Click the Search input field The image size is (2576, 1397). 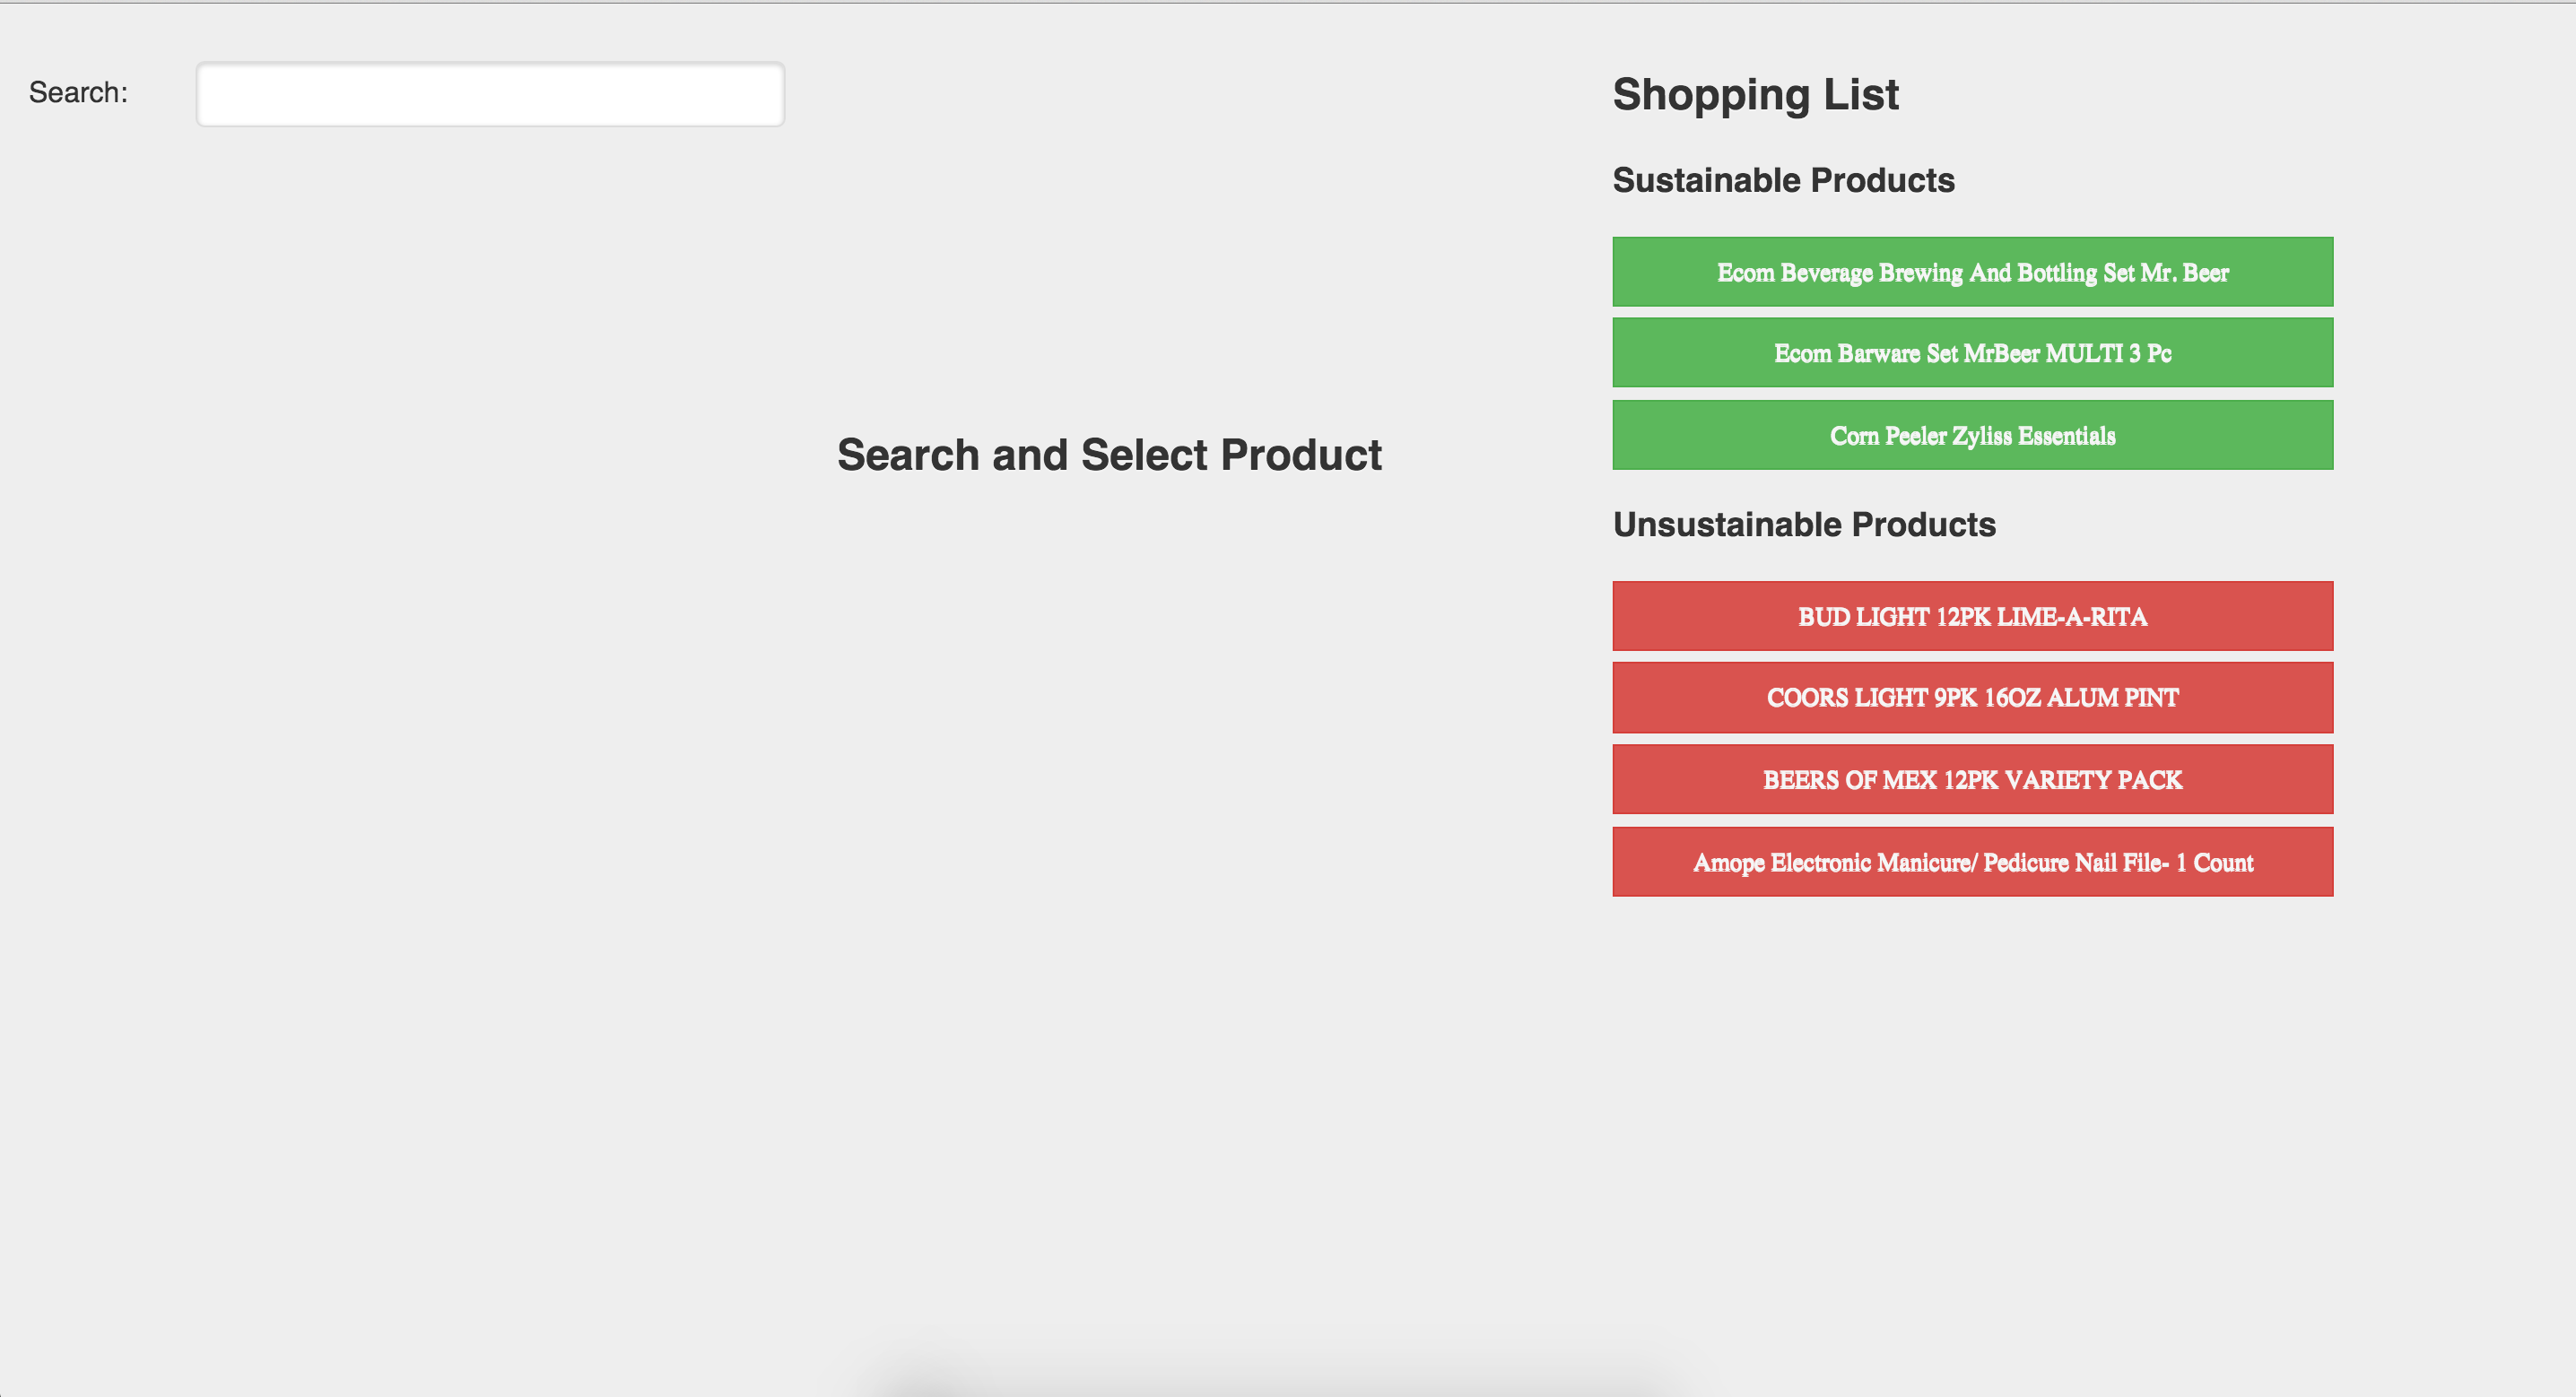click(x=490, y=94)
